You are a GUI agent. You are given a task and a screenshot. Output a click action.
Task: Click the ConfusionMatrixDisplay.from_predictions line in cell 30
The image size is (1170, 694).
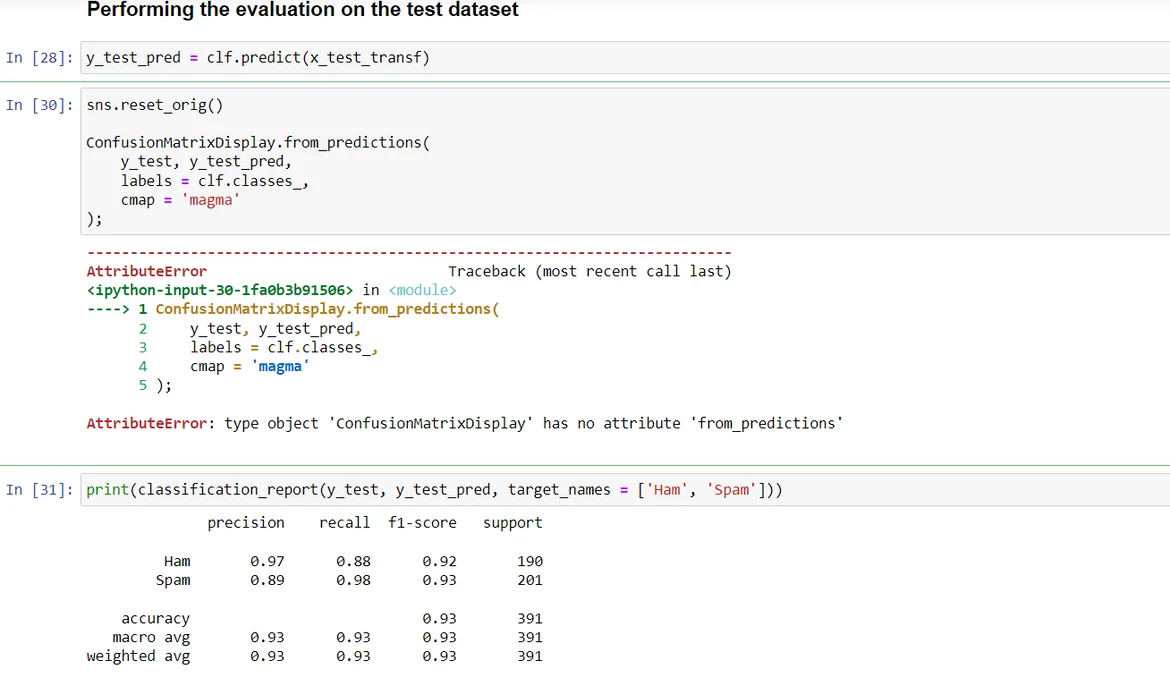click(258, 143)
